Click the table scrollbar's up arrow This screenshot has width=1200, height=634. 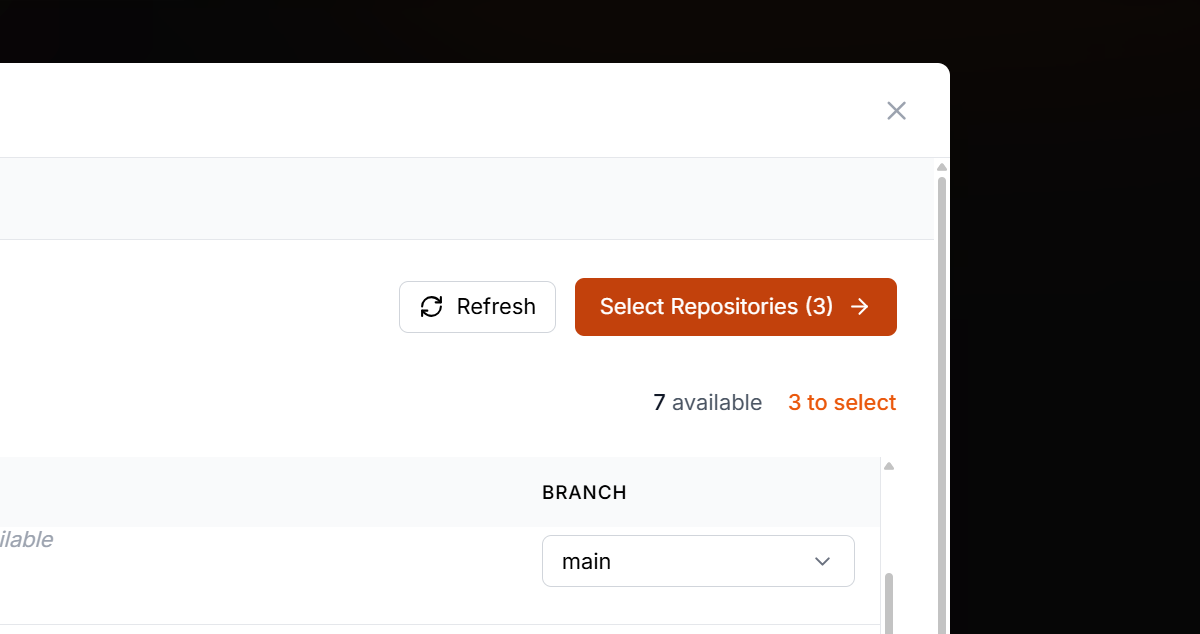tap(888, 465)
